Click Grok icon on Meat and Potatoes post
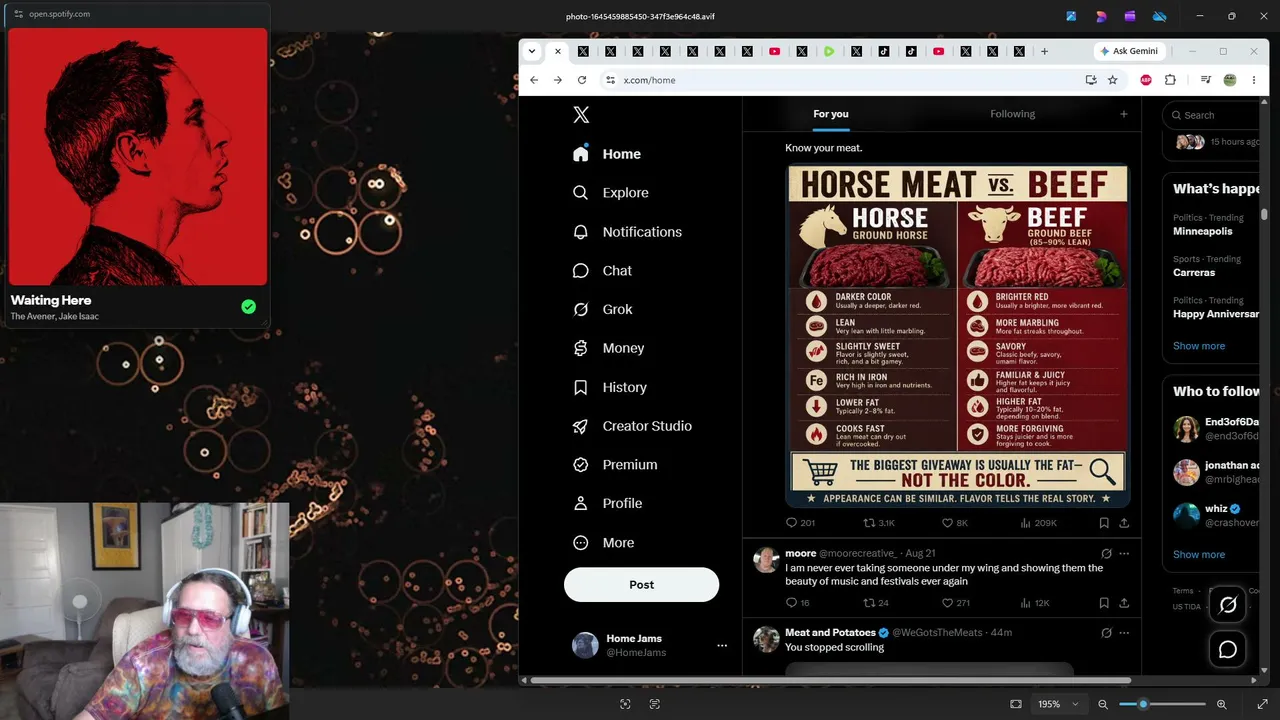This screenshot has width=1280, height=720. (1106, 633)
